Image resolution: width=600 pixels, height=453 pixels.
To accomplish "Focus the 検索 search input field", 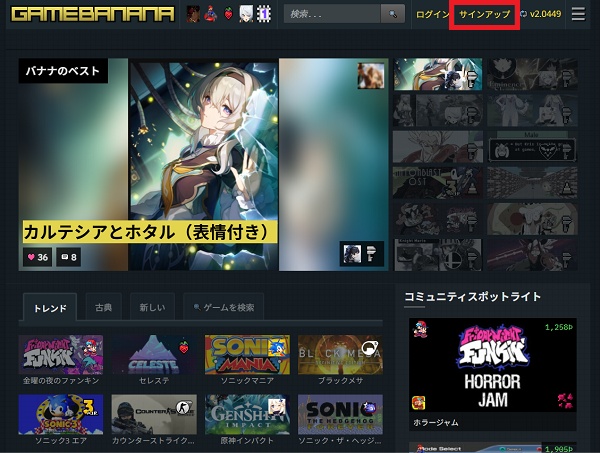I will 332,14.
